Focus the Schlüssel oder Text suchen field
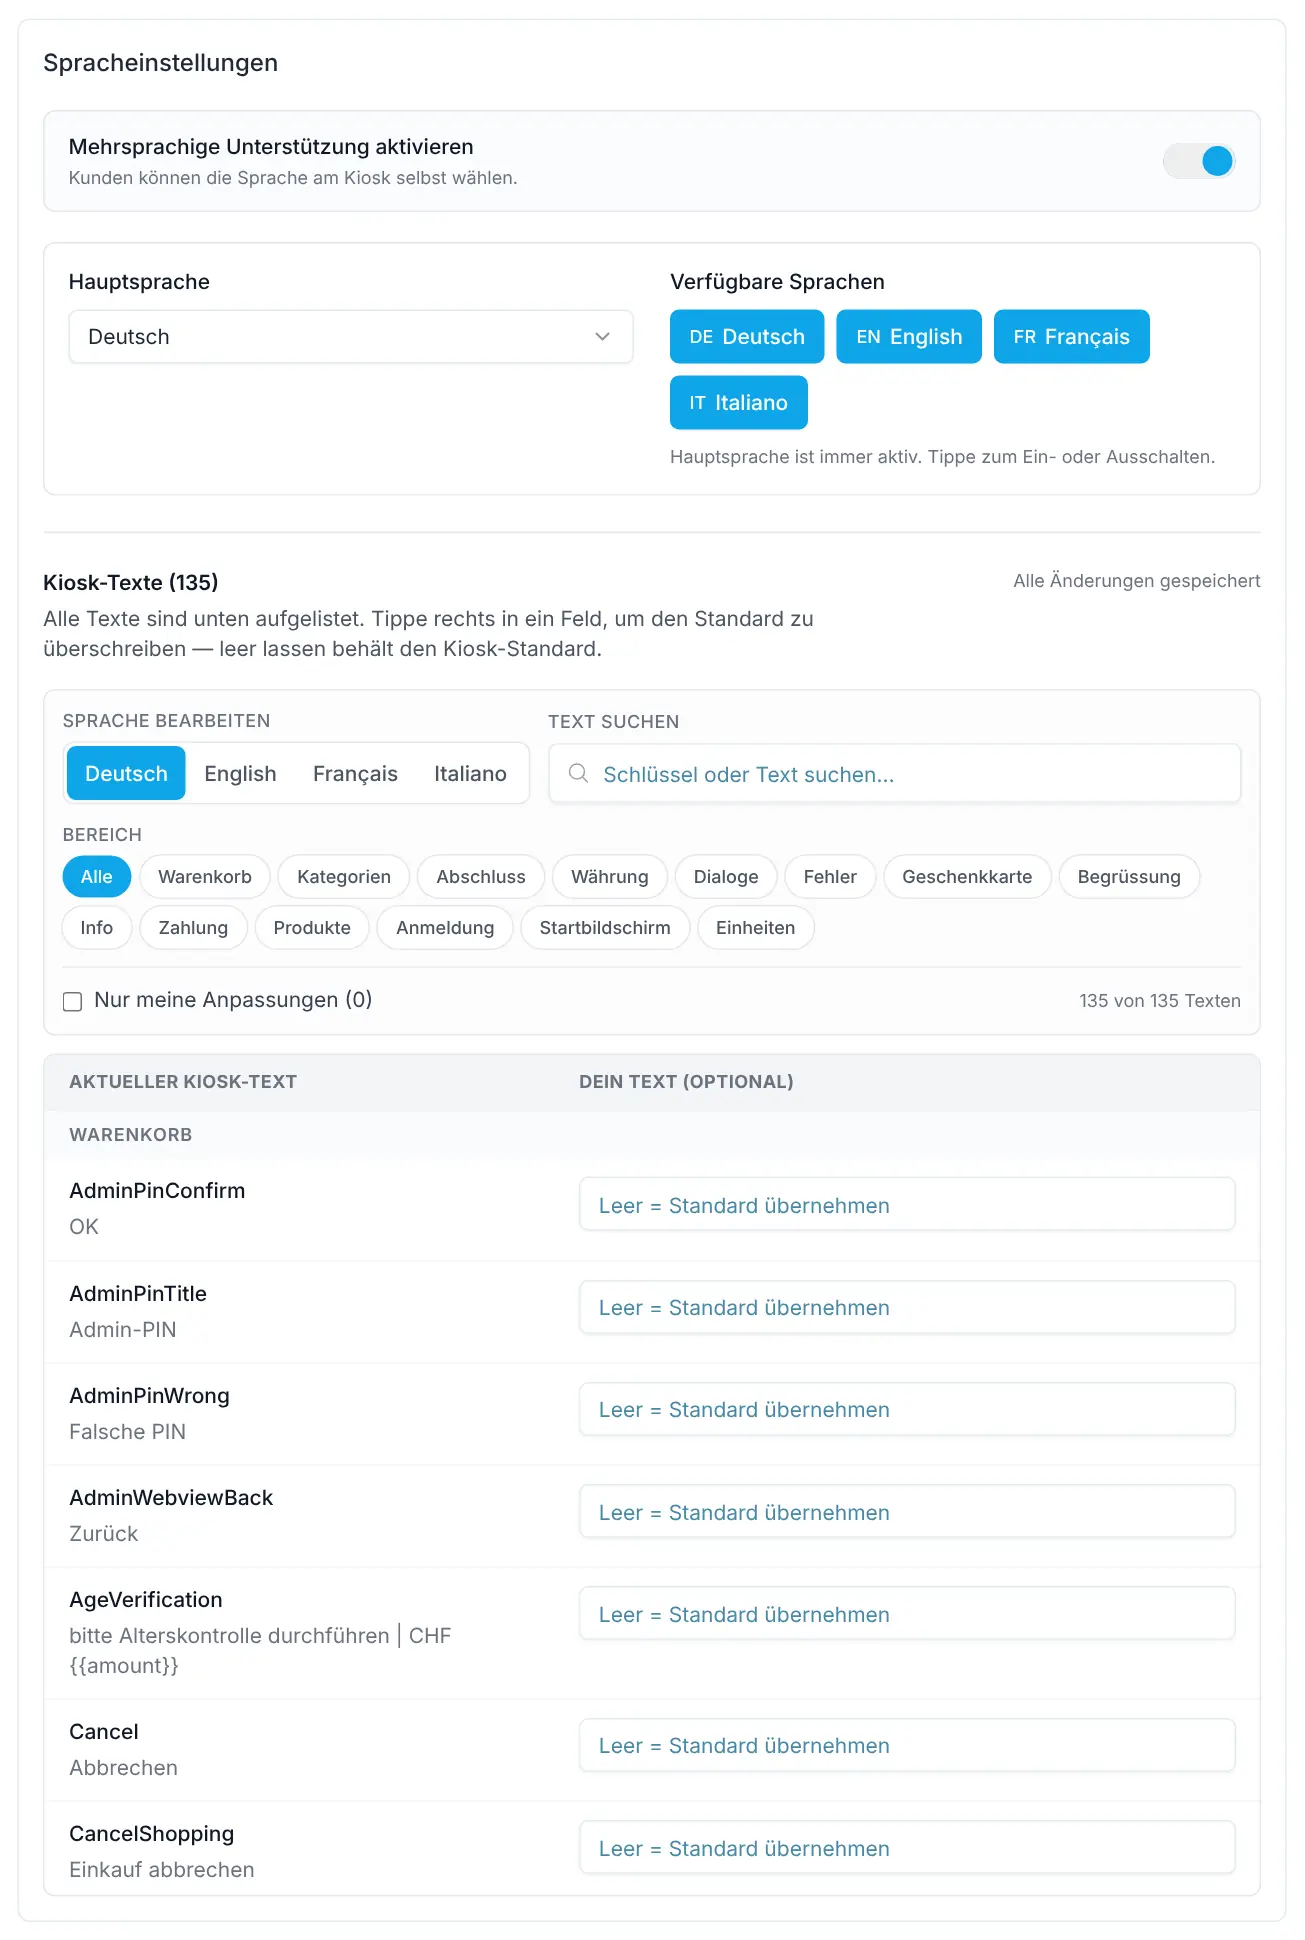 [x=895, y=774]
